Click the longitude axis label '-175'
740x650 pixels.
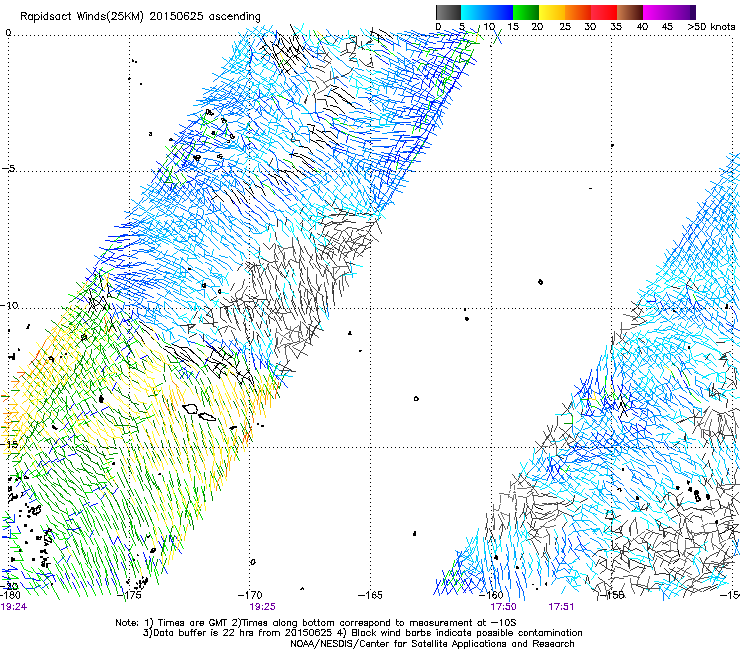pyautogui.click(x=131, y=595)
